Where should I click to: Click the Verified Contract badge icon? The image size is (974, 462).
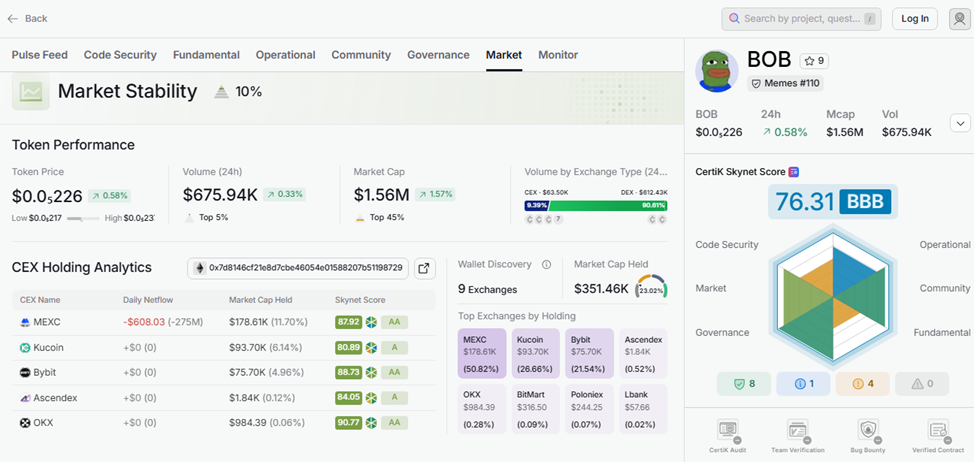[938, 431]
